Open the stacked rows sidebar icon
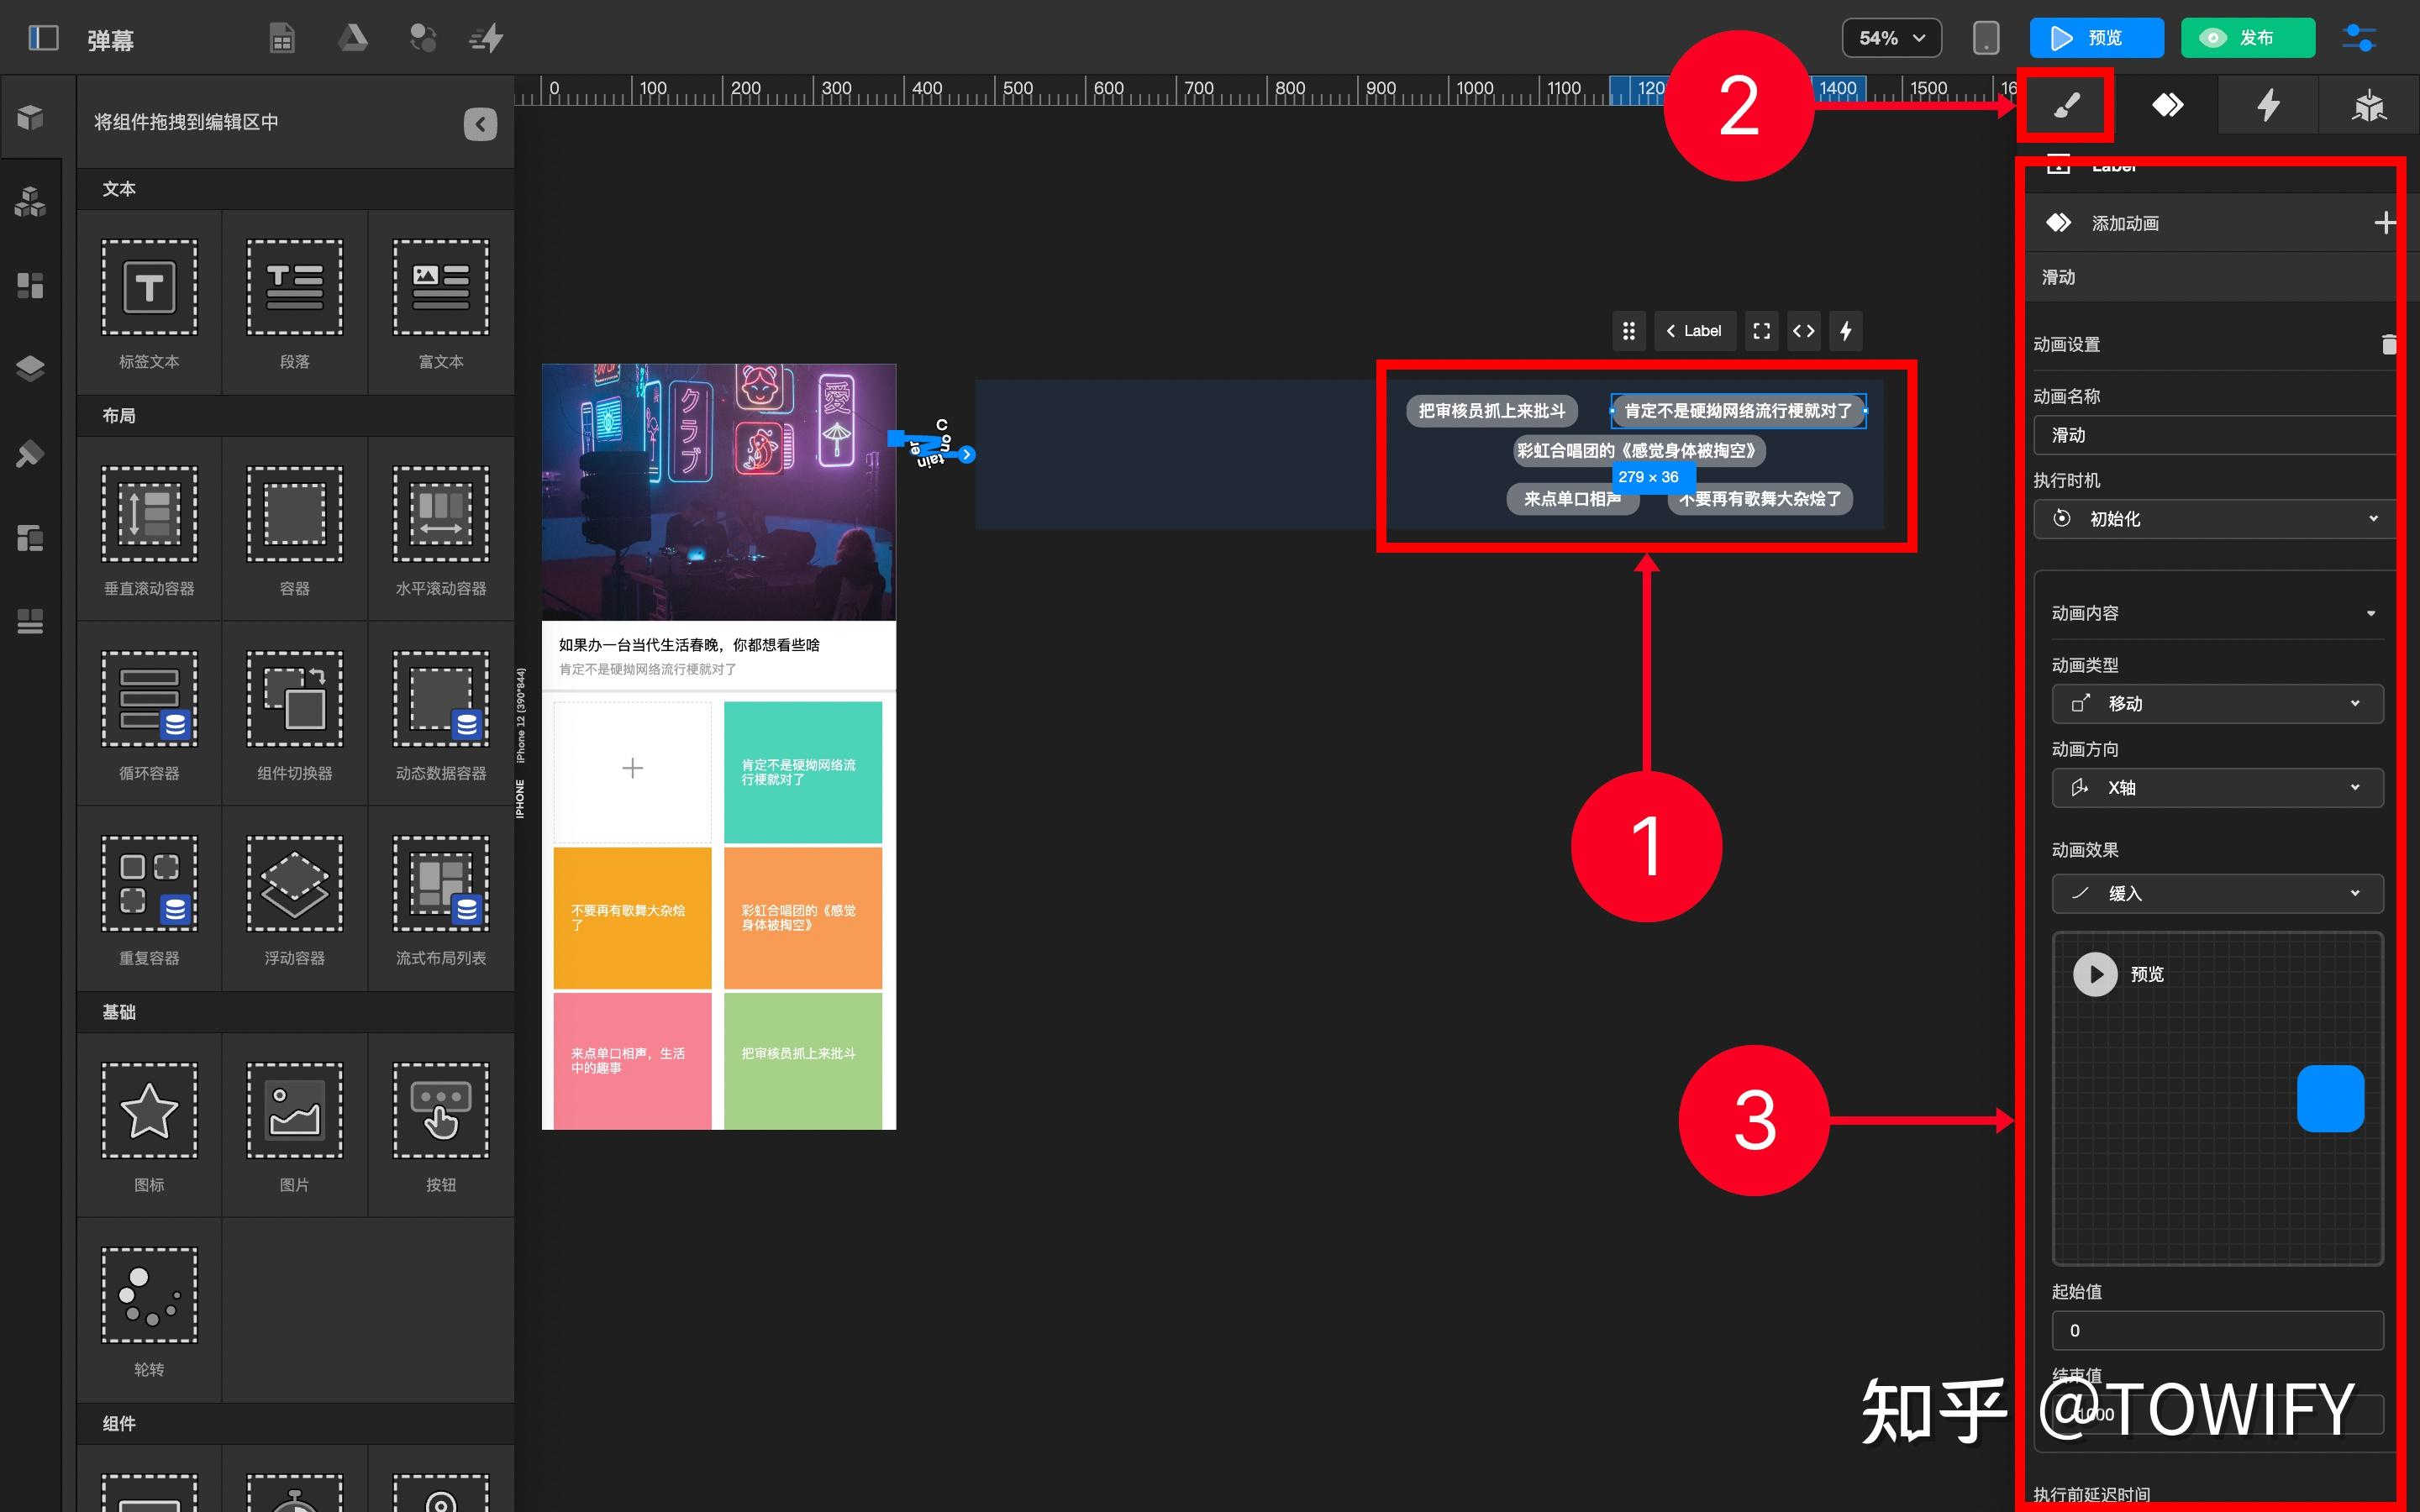Image resolution: width=2420 pixels, height=1512 pixels. tap(30, 621)
